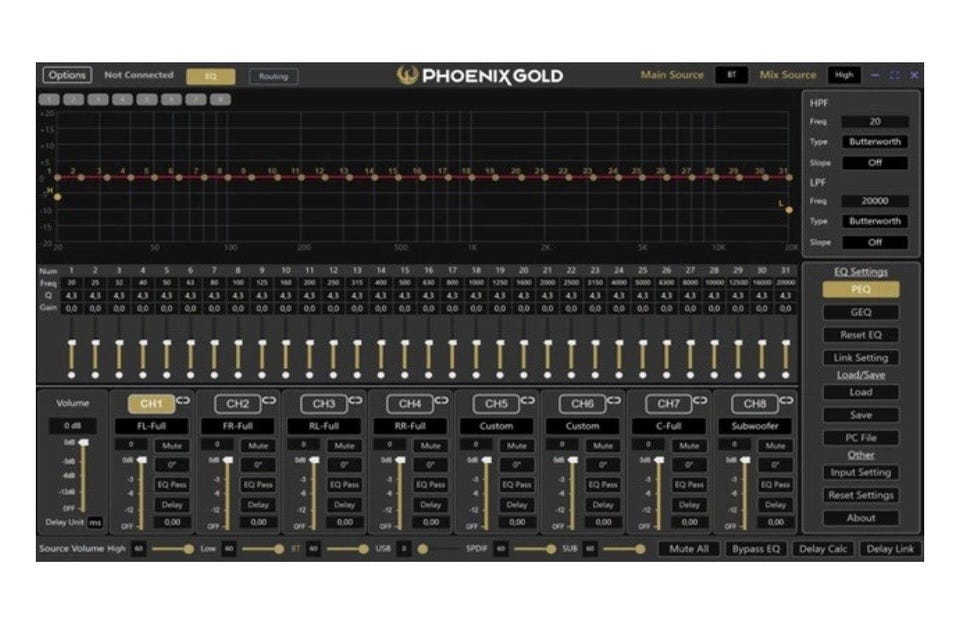Toggle EQ Pass on CH1
Screen dimensions: 960x631
click(172, 485)
